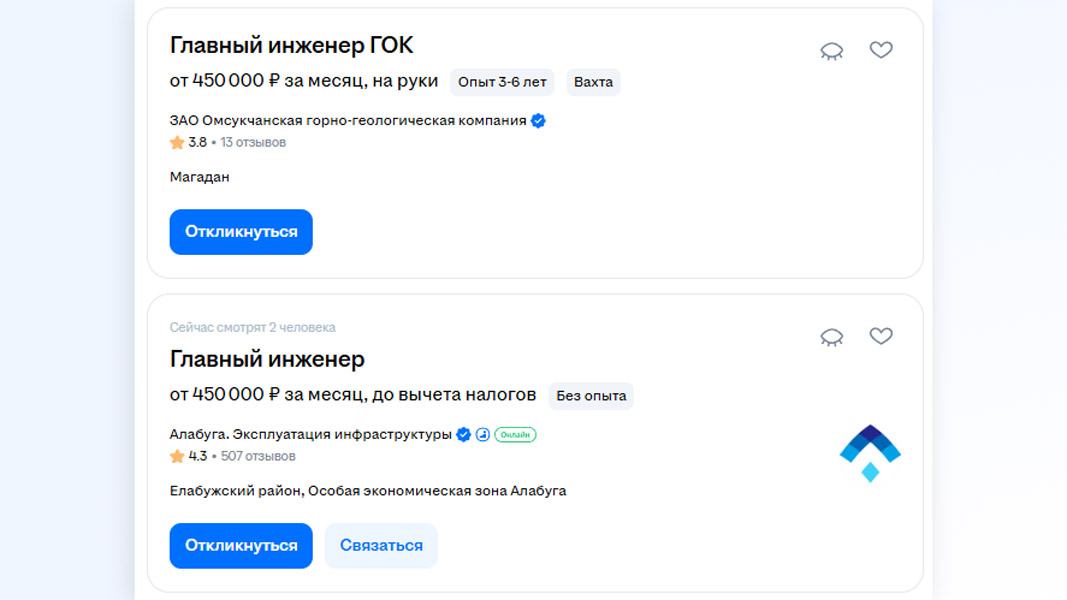This screenshot has width=1067, height=600.
Task: Open the 507 отзывов reviews link
Action: [x=257, y=457]
